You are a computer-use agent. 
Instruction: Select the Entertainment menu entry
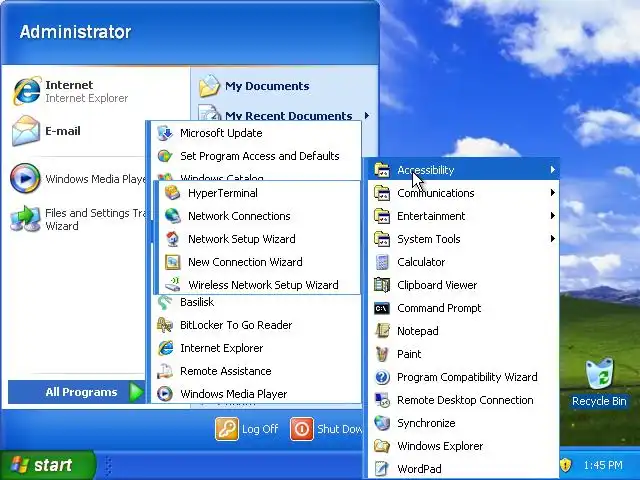[463, 216]
